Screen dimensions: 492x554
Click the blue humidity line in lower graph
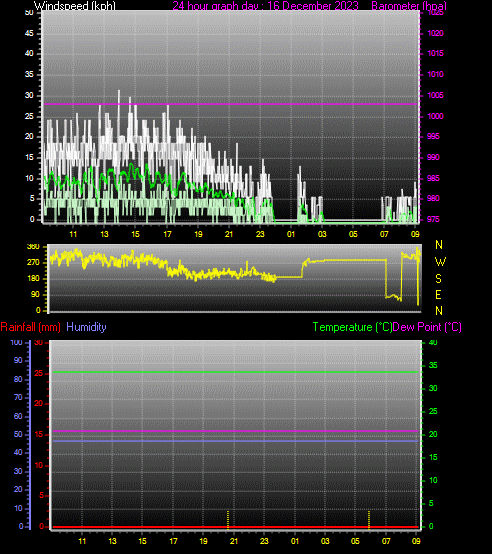[x=235, y=441]
